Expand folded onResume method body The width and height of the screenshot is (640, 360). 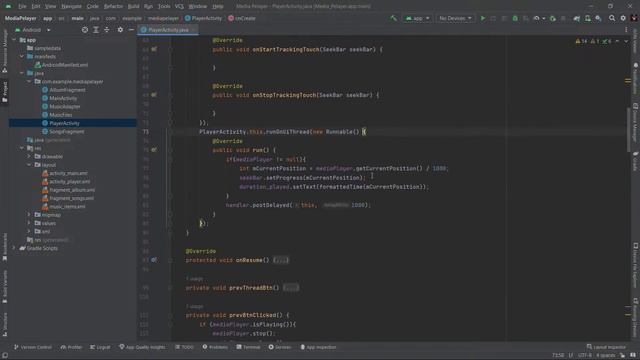281,260
